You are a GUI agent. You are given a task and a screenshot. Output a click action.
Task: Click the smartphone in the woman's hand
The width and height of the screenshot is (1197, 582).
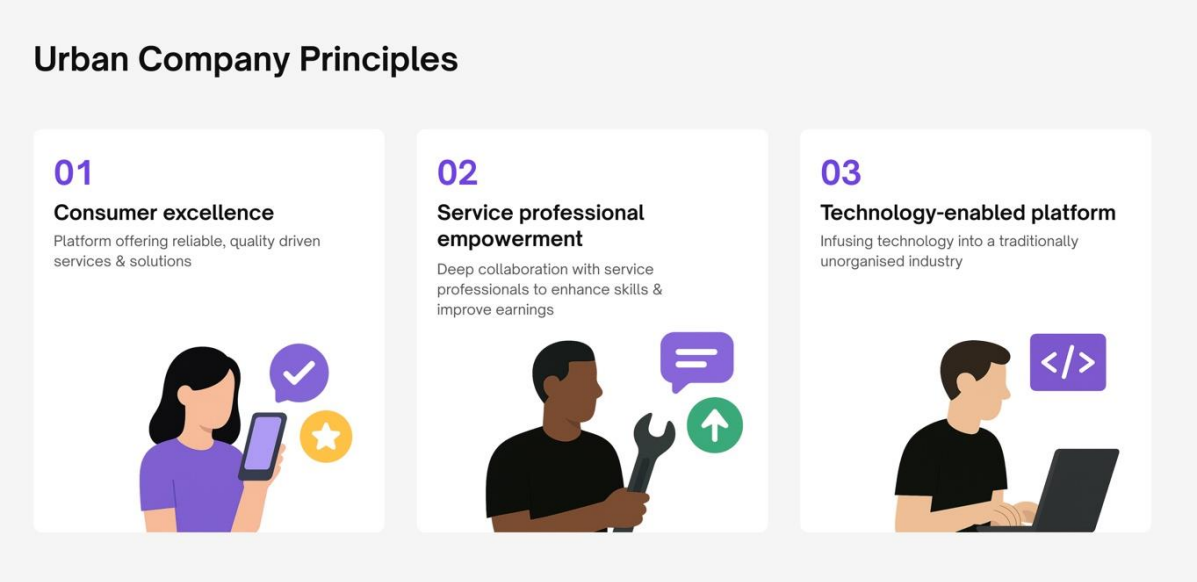[262, 447]
